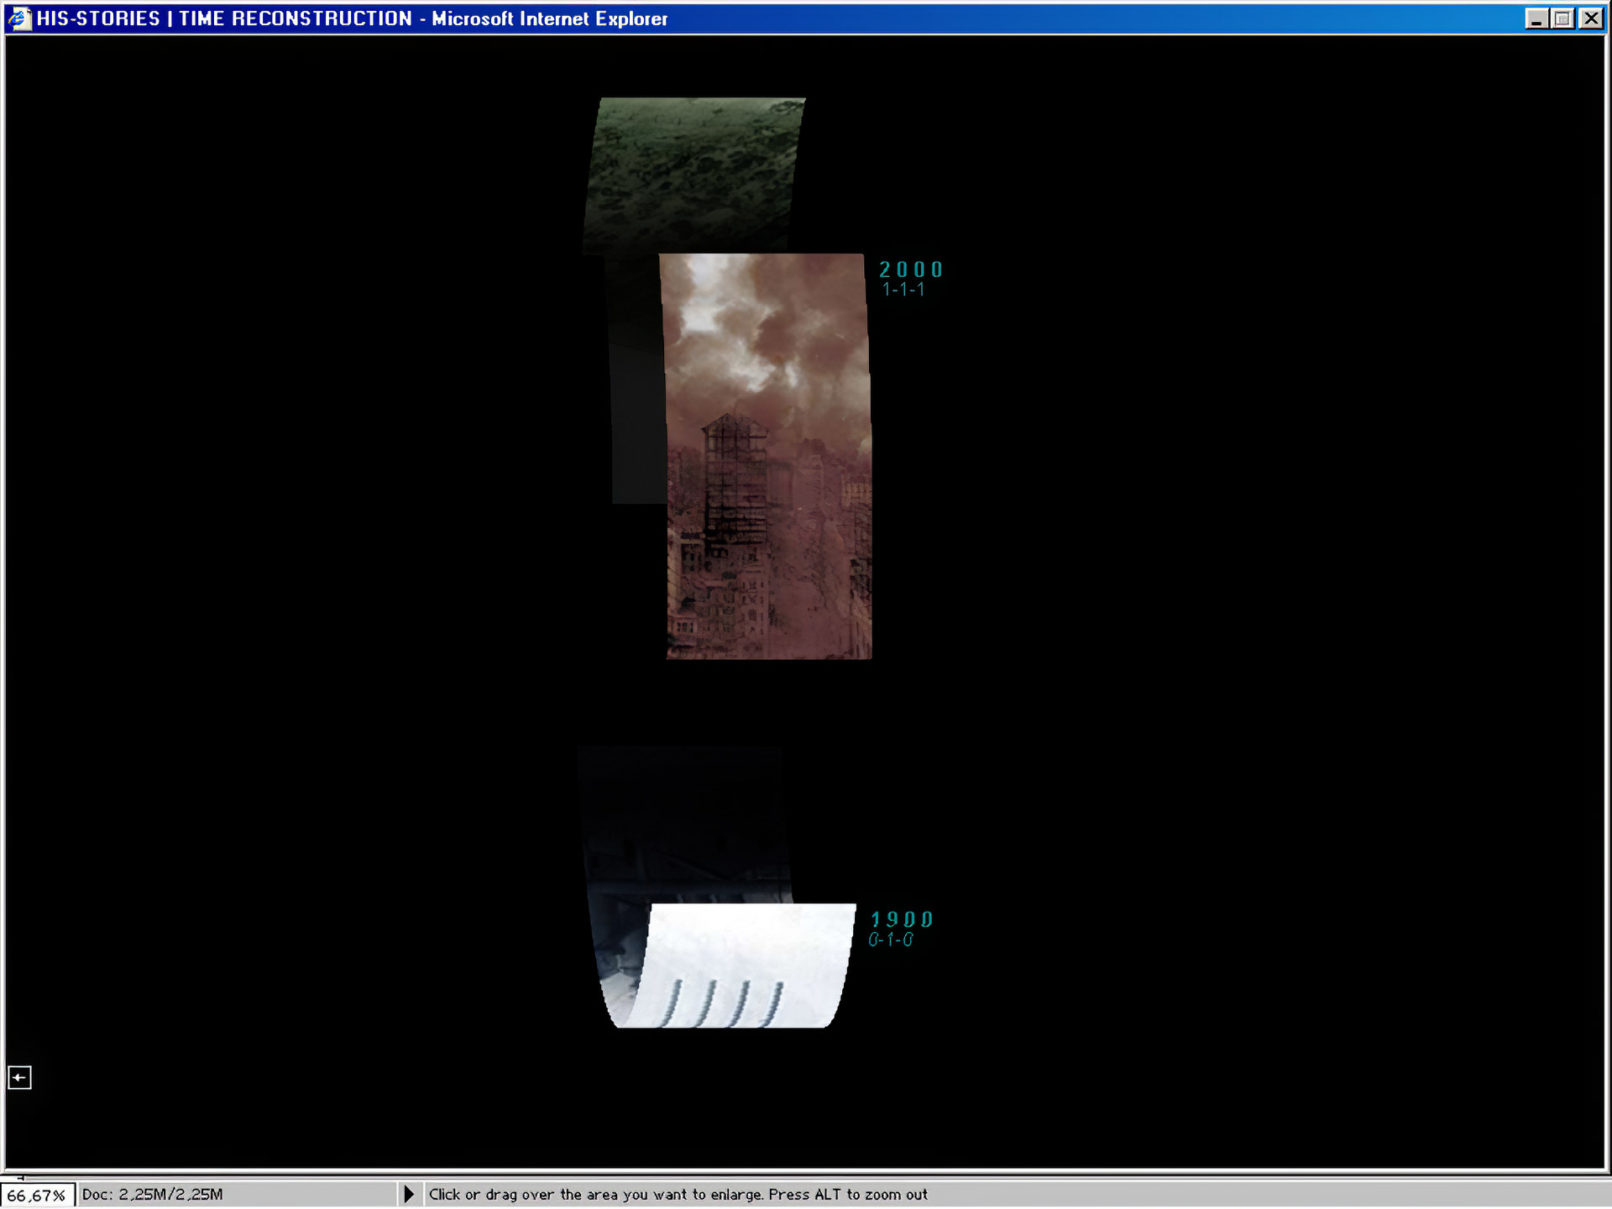Click the 0-1-0 code link
The height and width of the screenshot is (1209, 1612).
[890, 940]
